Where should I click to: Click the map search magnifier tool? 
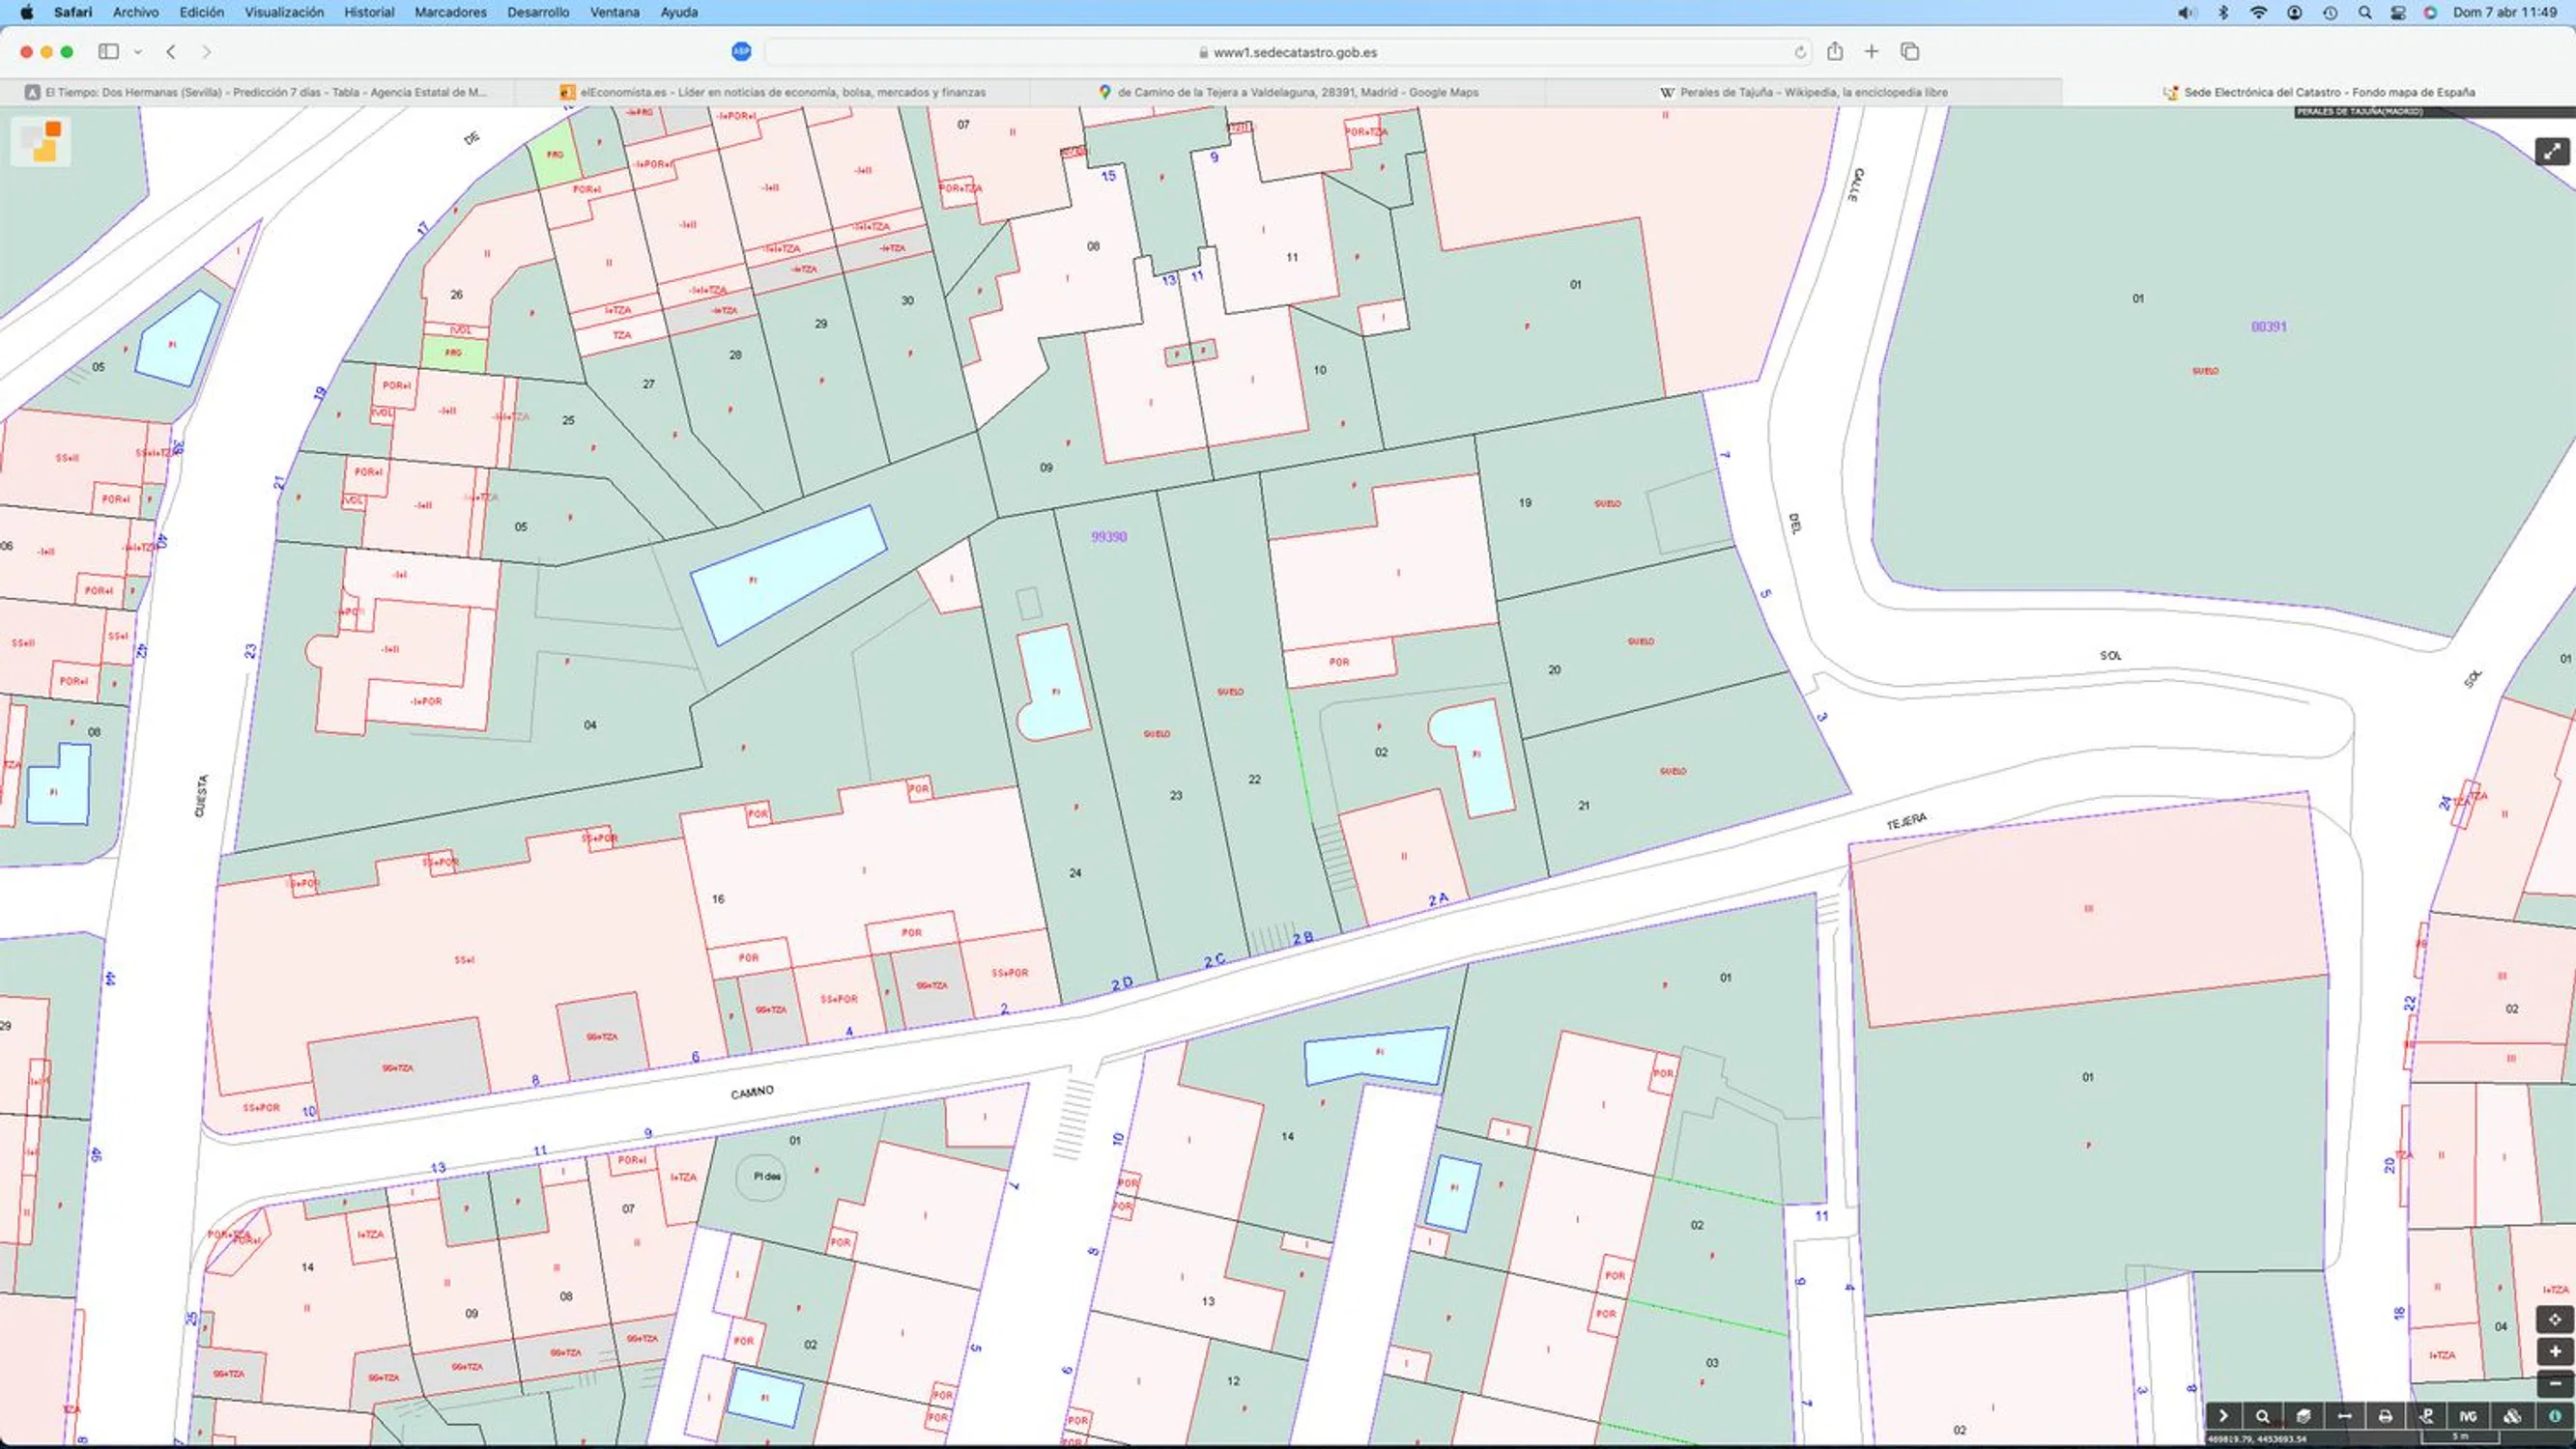click(x=2262, y=1416)
